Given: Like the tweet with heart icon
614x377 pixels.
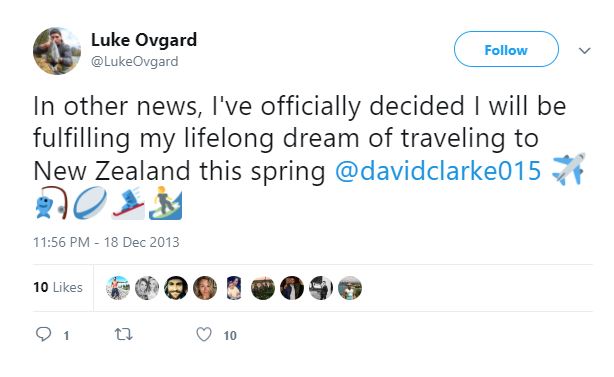Looking at the screenshot, I should coord(204,334).
